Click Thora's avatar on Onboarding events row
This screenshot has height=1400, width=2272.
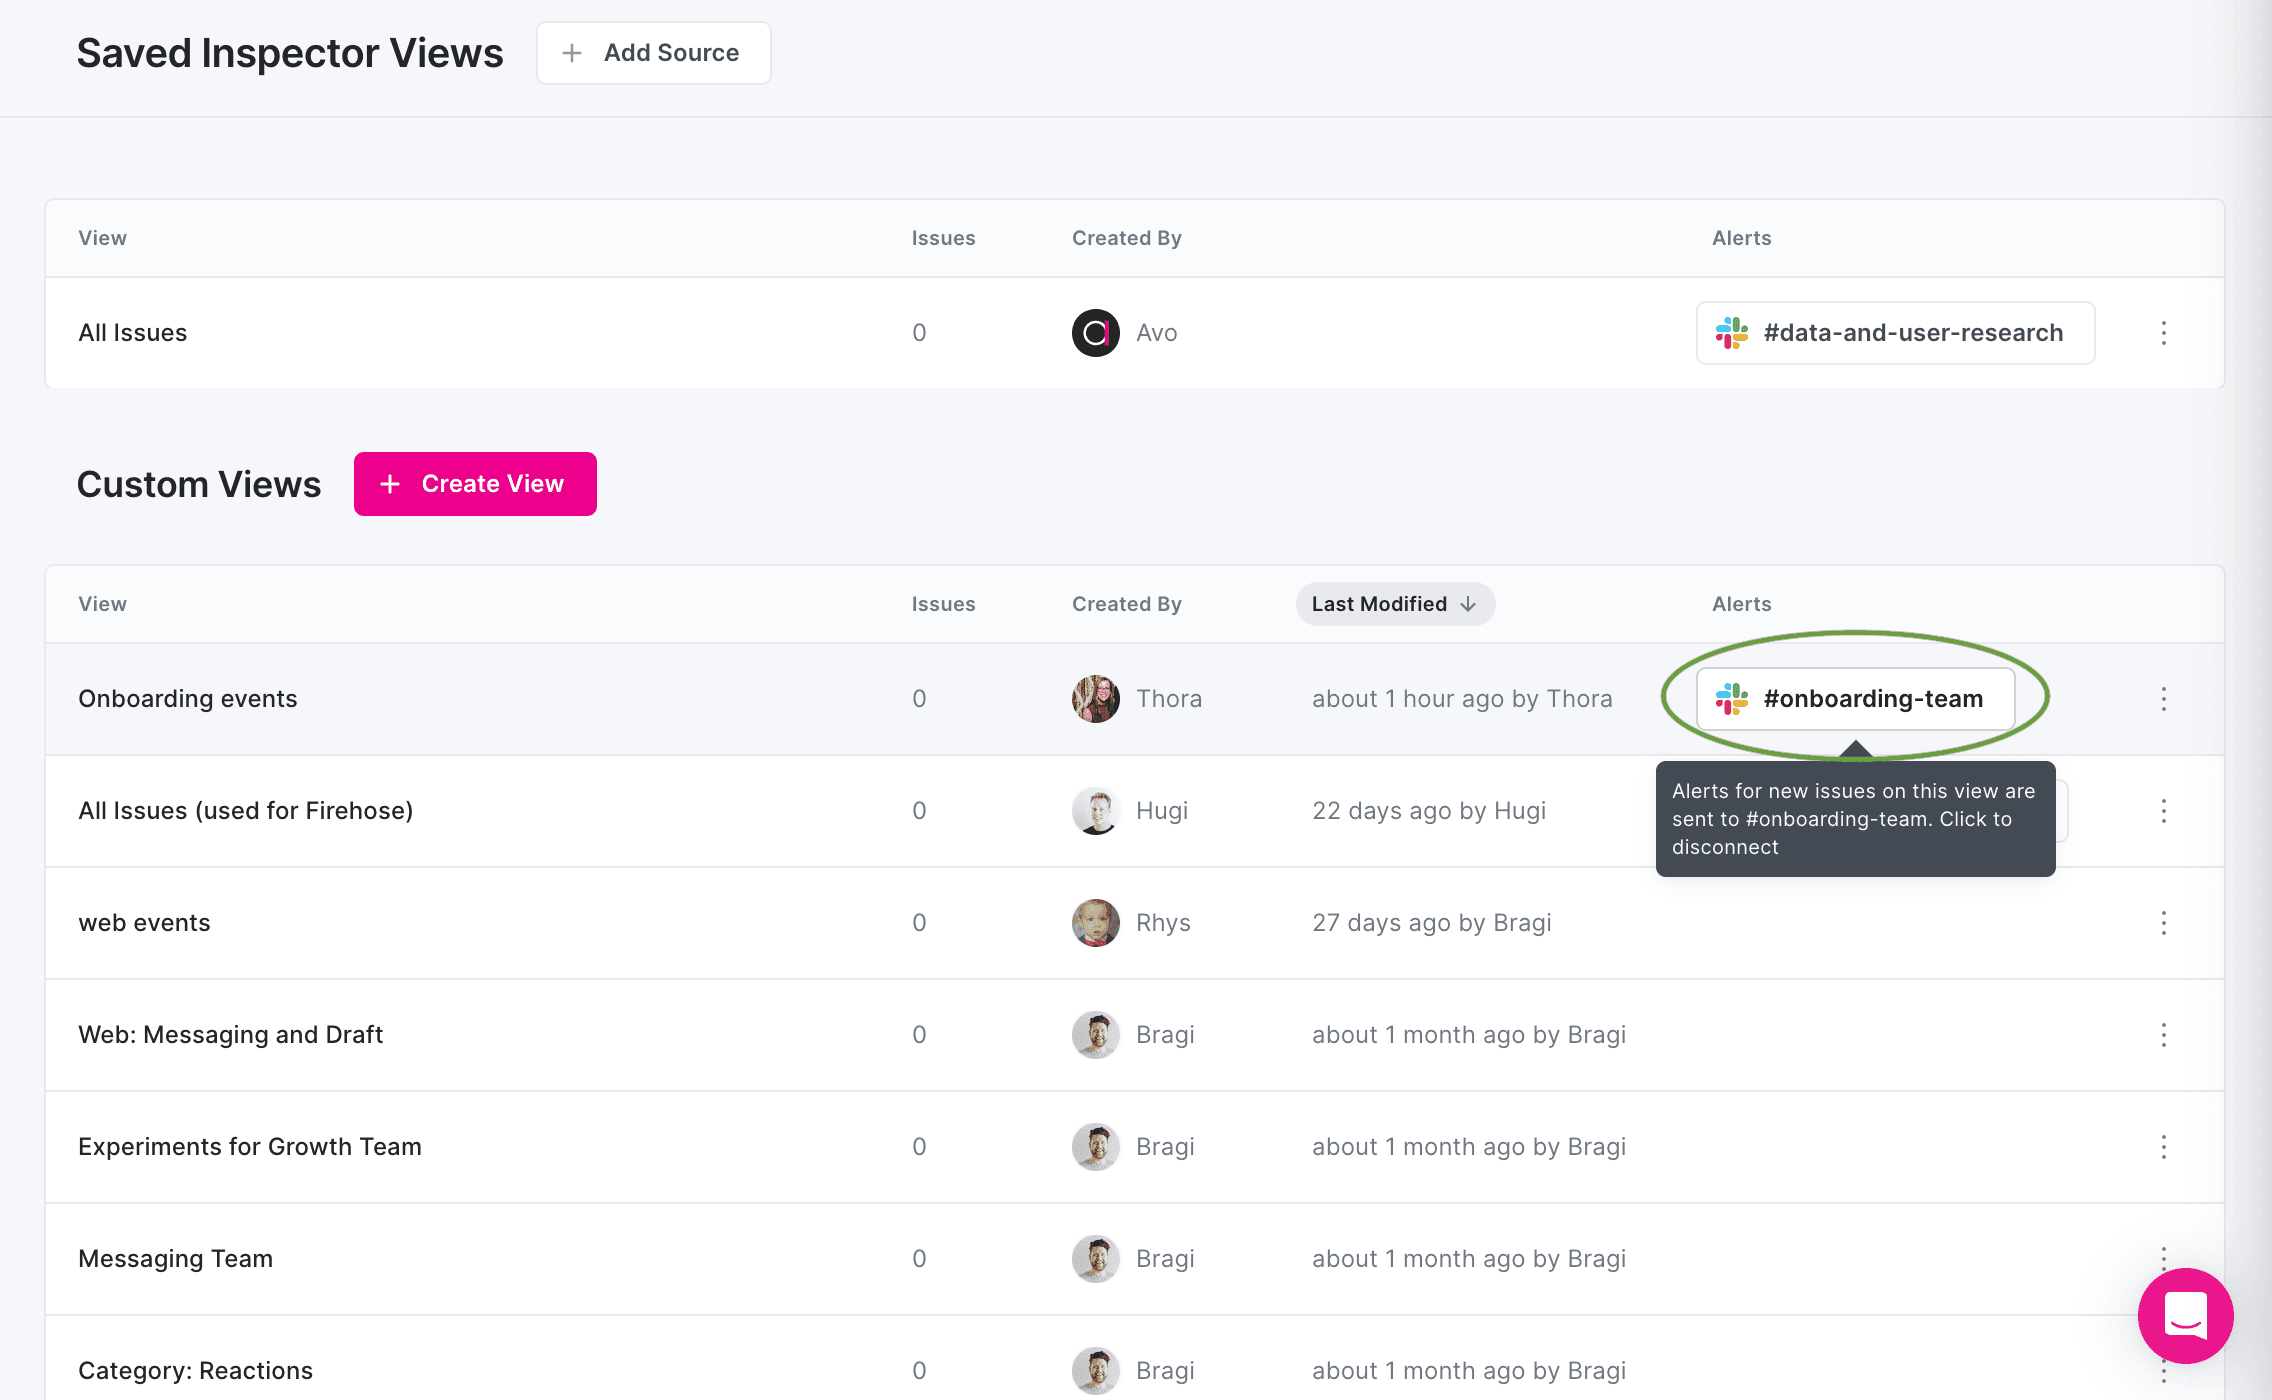pyautogui.click(x=1095, y=698)
